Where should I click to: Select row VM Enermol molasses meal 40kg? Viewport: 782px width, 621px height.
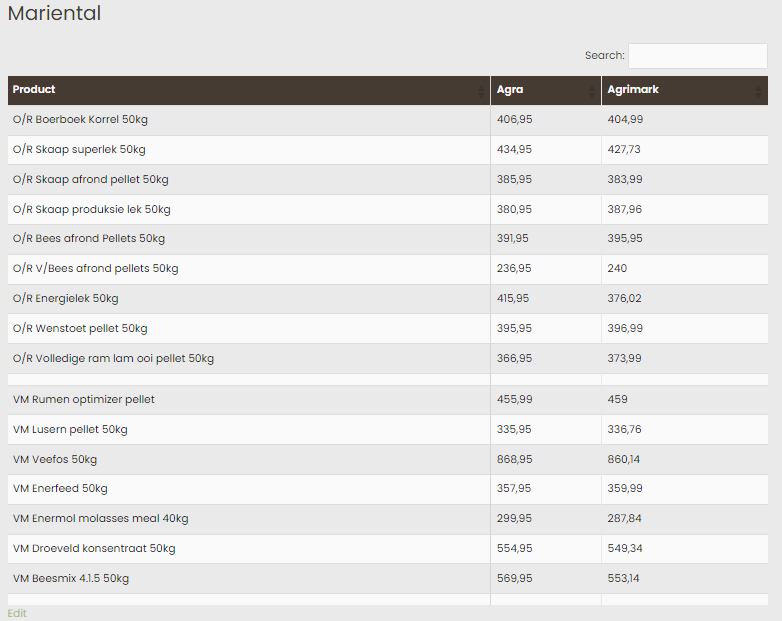coord(388,519)
